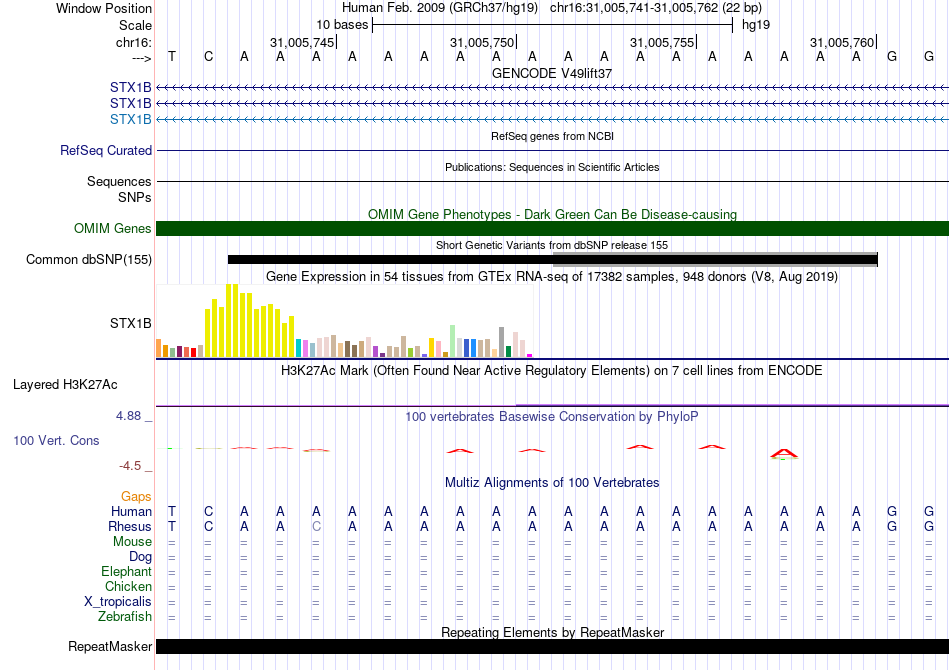
Task: Click the GENCODE V49lift37 track title
Action: [552, 74]
